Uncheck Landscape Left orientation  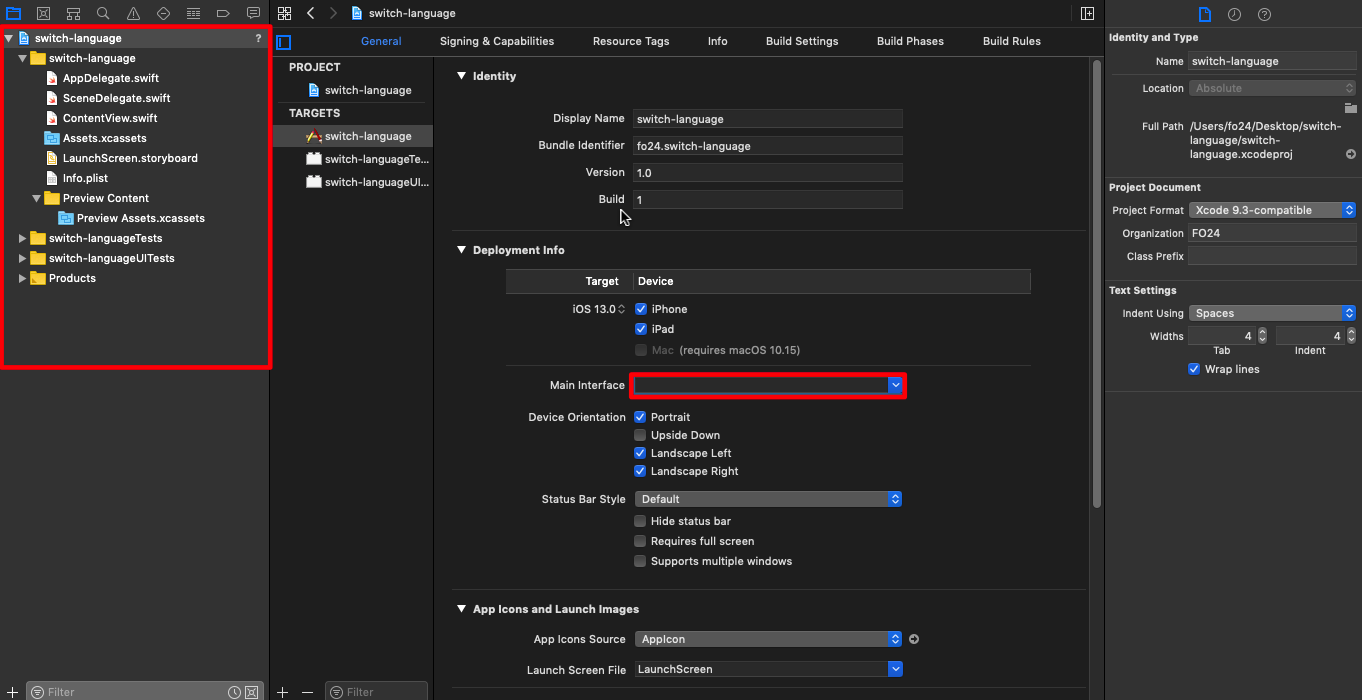(x=640, y=453)
